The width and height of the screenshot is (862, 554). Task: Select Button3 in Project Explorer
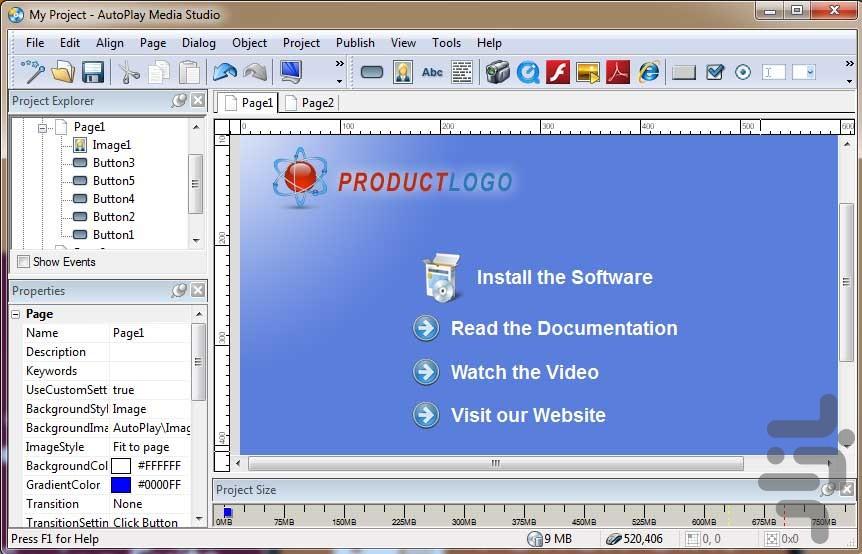[113, 163]
